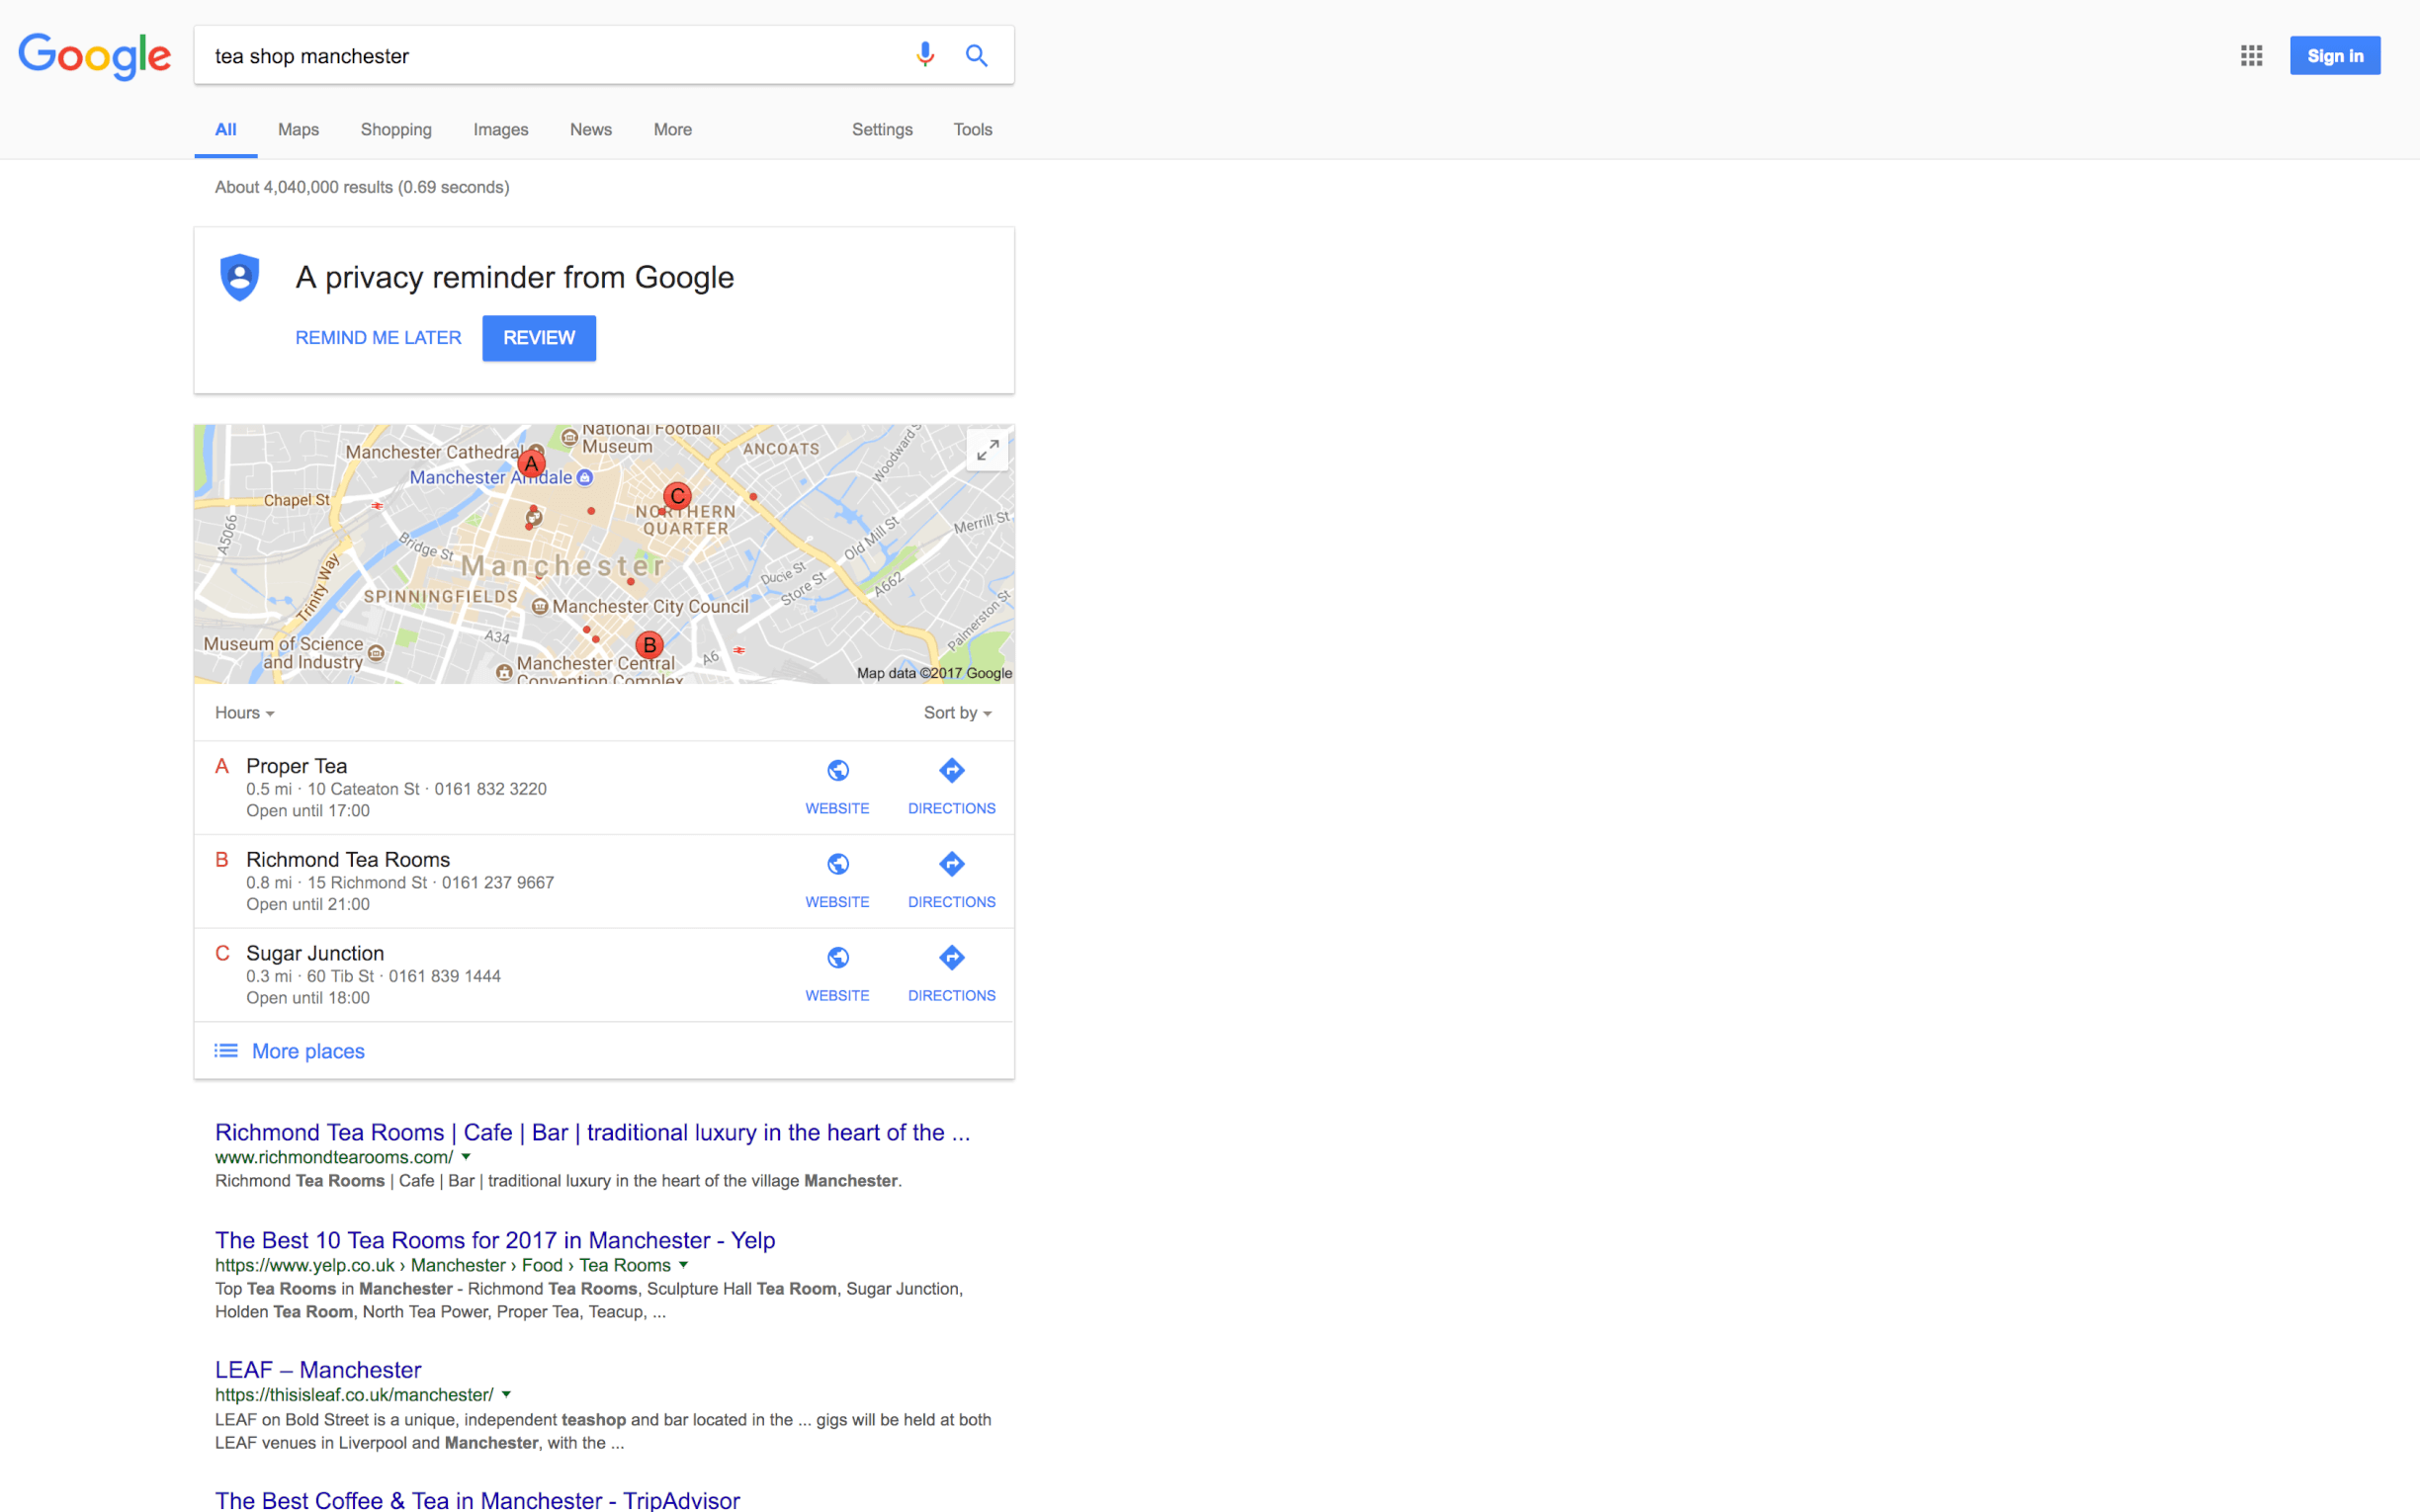Open the Google apps grid icon

(2251, 55)
